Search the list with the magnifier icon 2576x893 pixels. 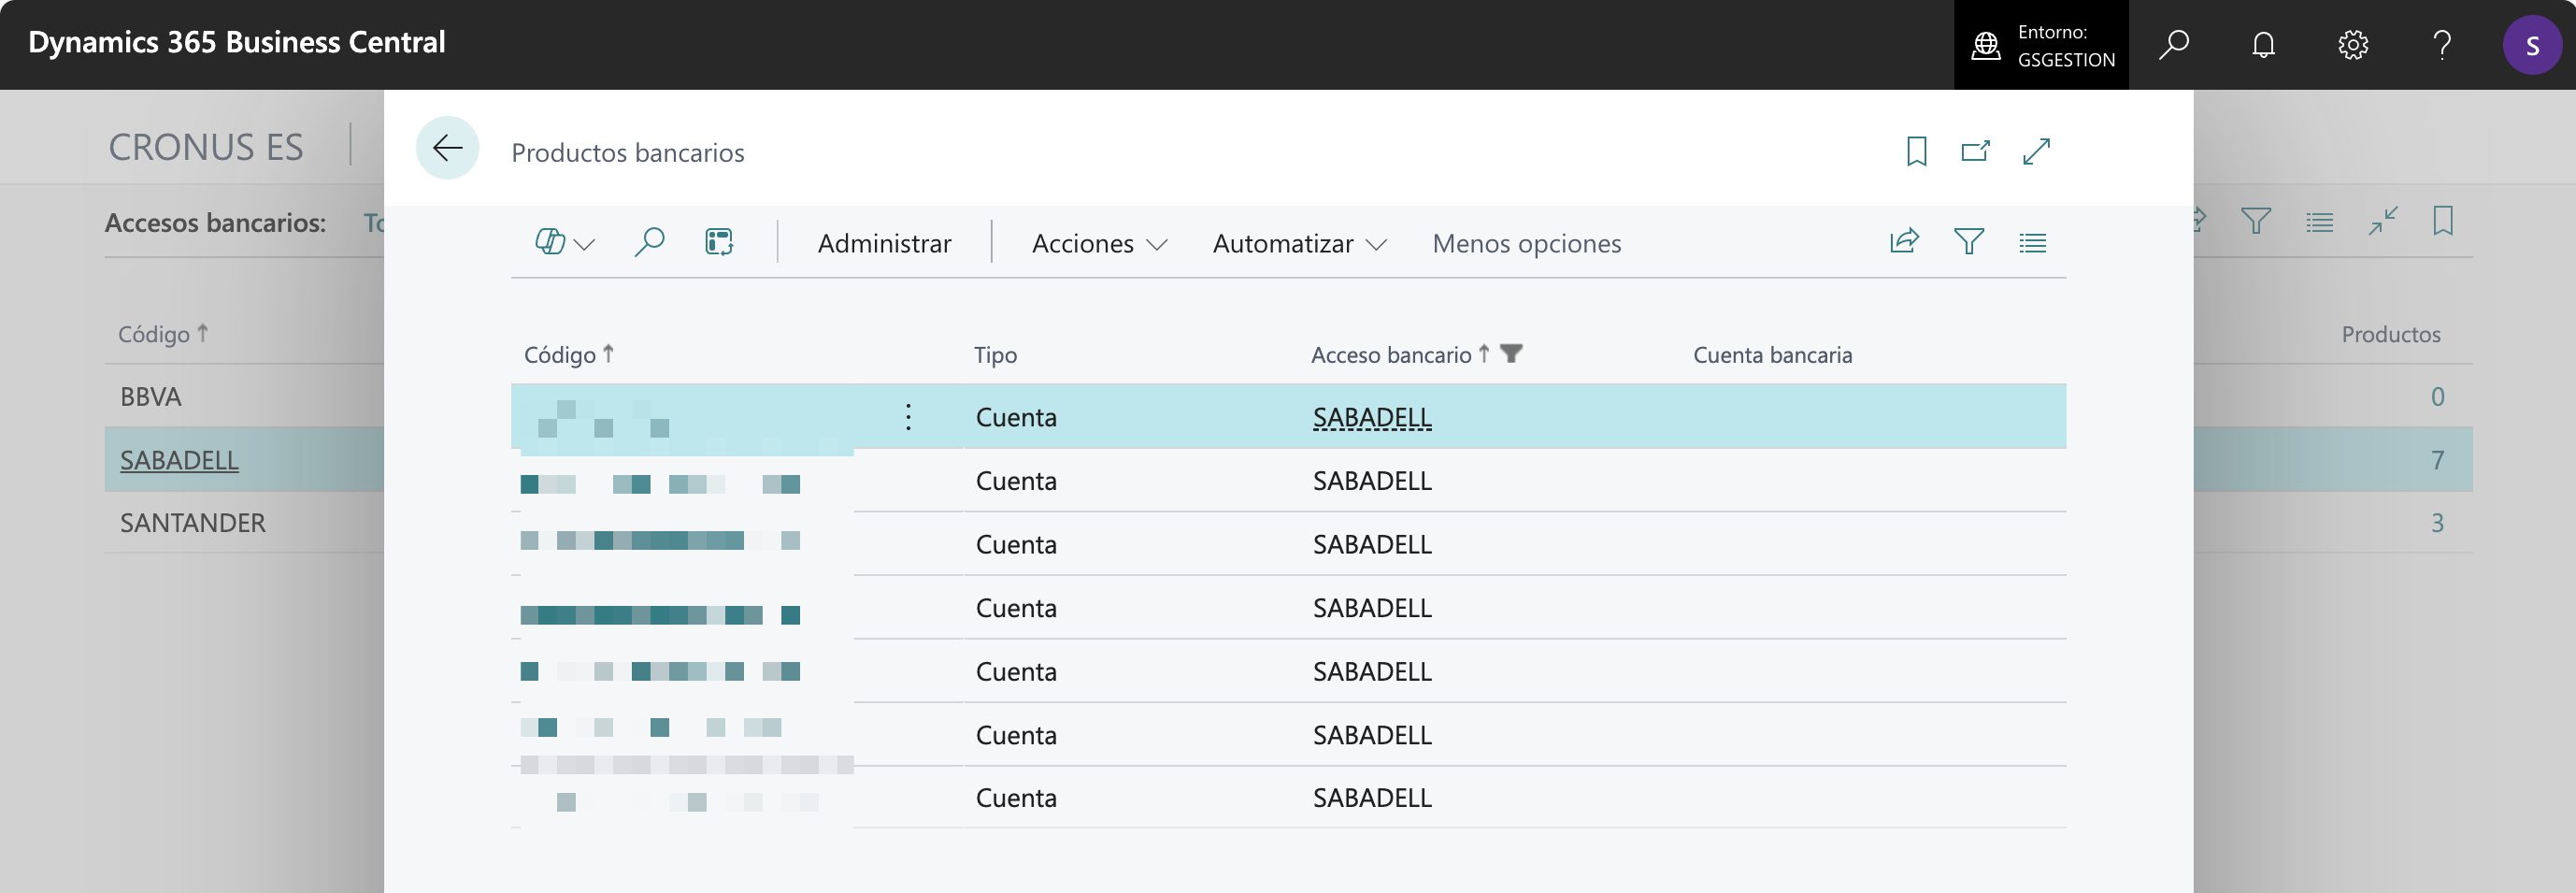pos(649,242)
